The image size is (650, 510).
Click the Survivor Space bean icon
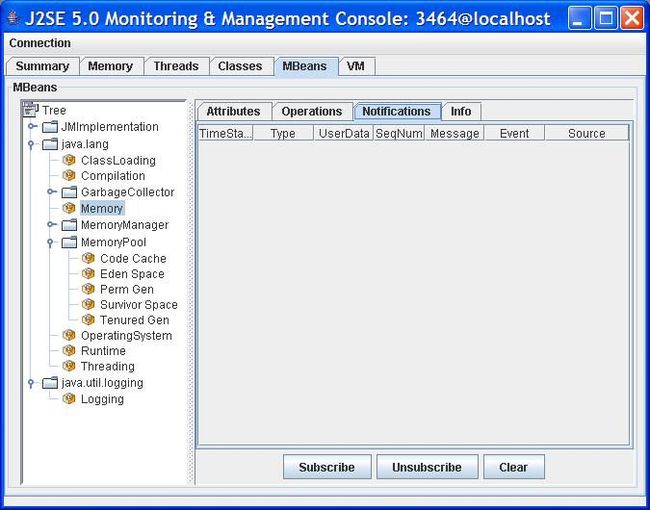point(88,304)
